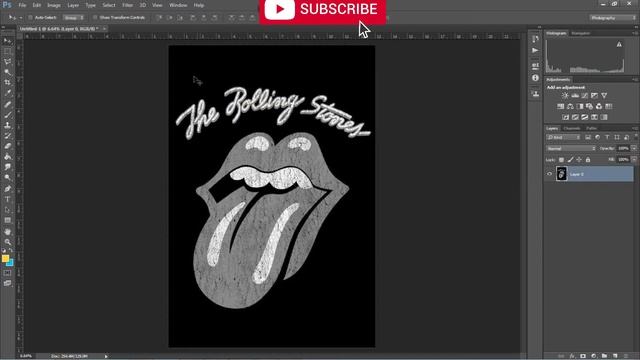Select the Eyedropper tool

[x=7, y=93]
